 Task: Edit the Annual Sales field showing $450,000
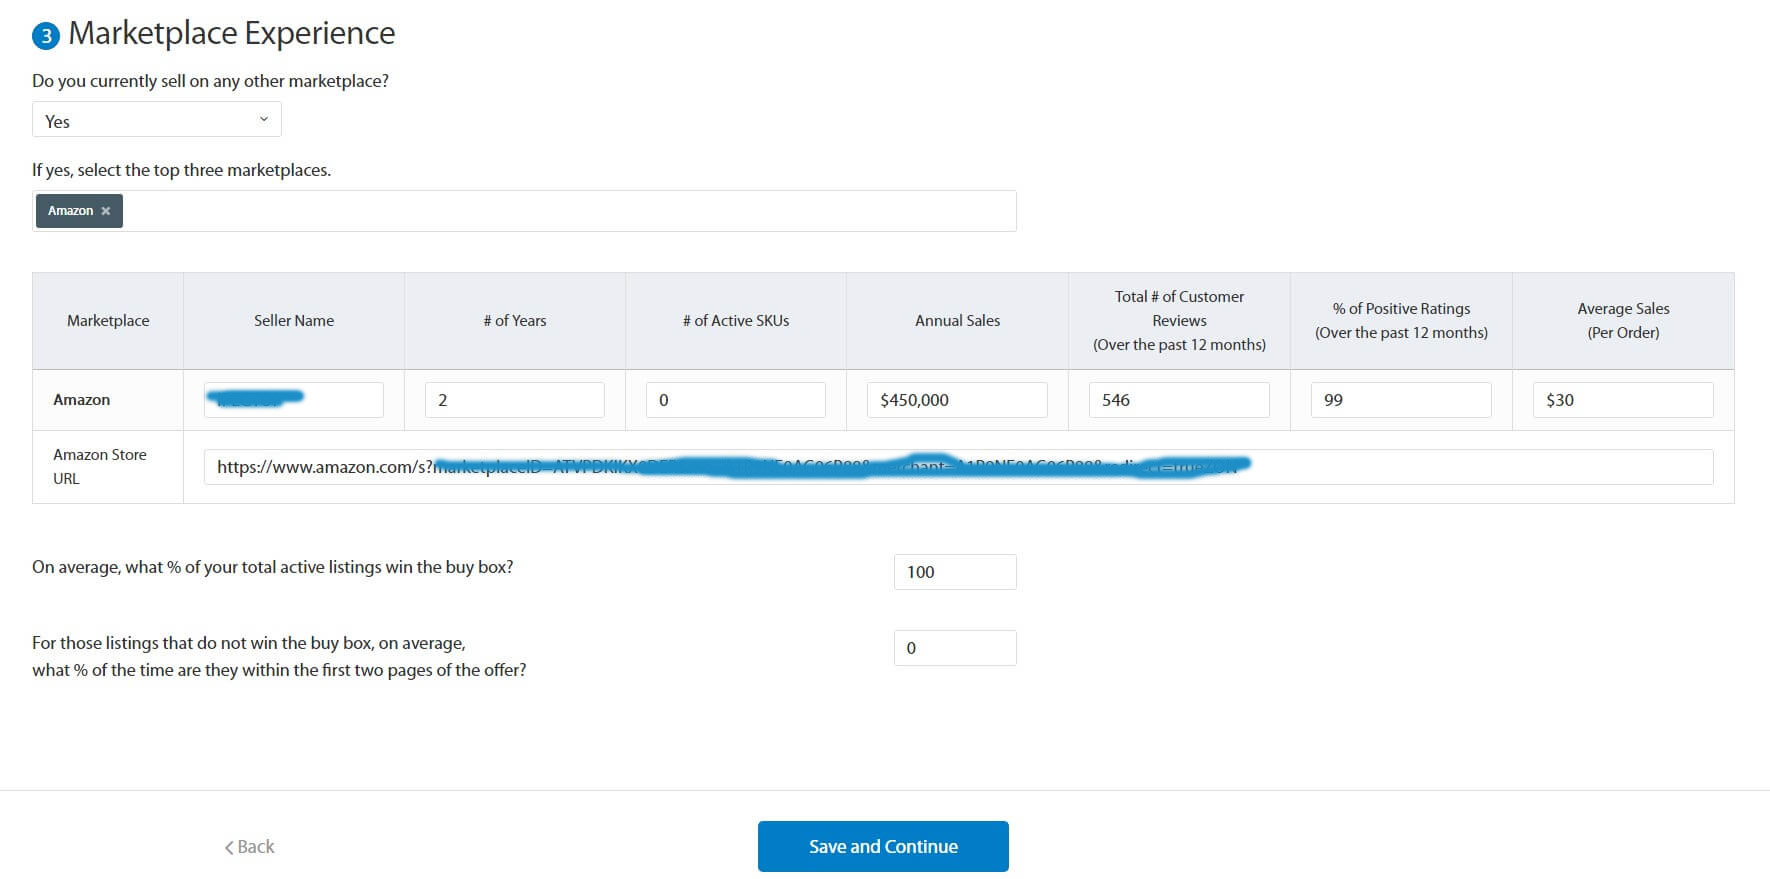pyautogui.click(x=957, y=400)
